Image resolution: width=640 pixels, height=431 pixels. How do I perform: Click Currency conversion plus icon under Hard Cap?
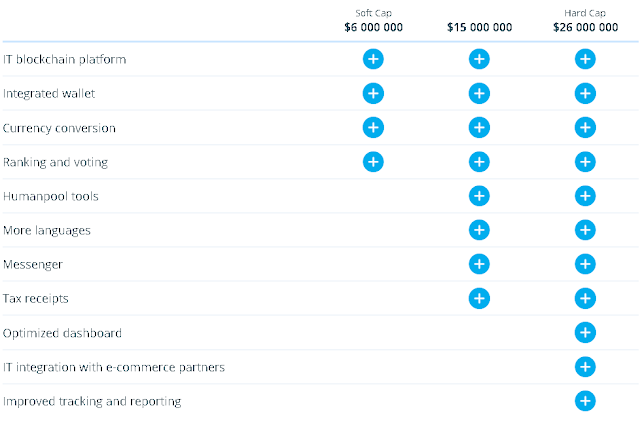(x=585, y=128)
